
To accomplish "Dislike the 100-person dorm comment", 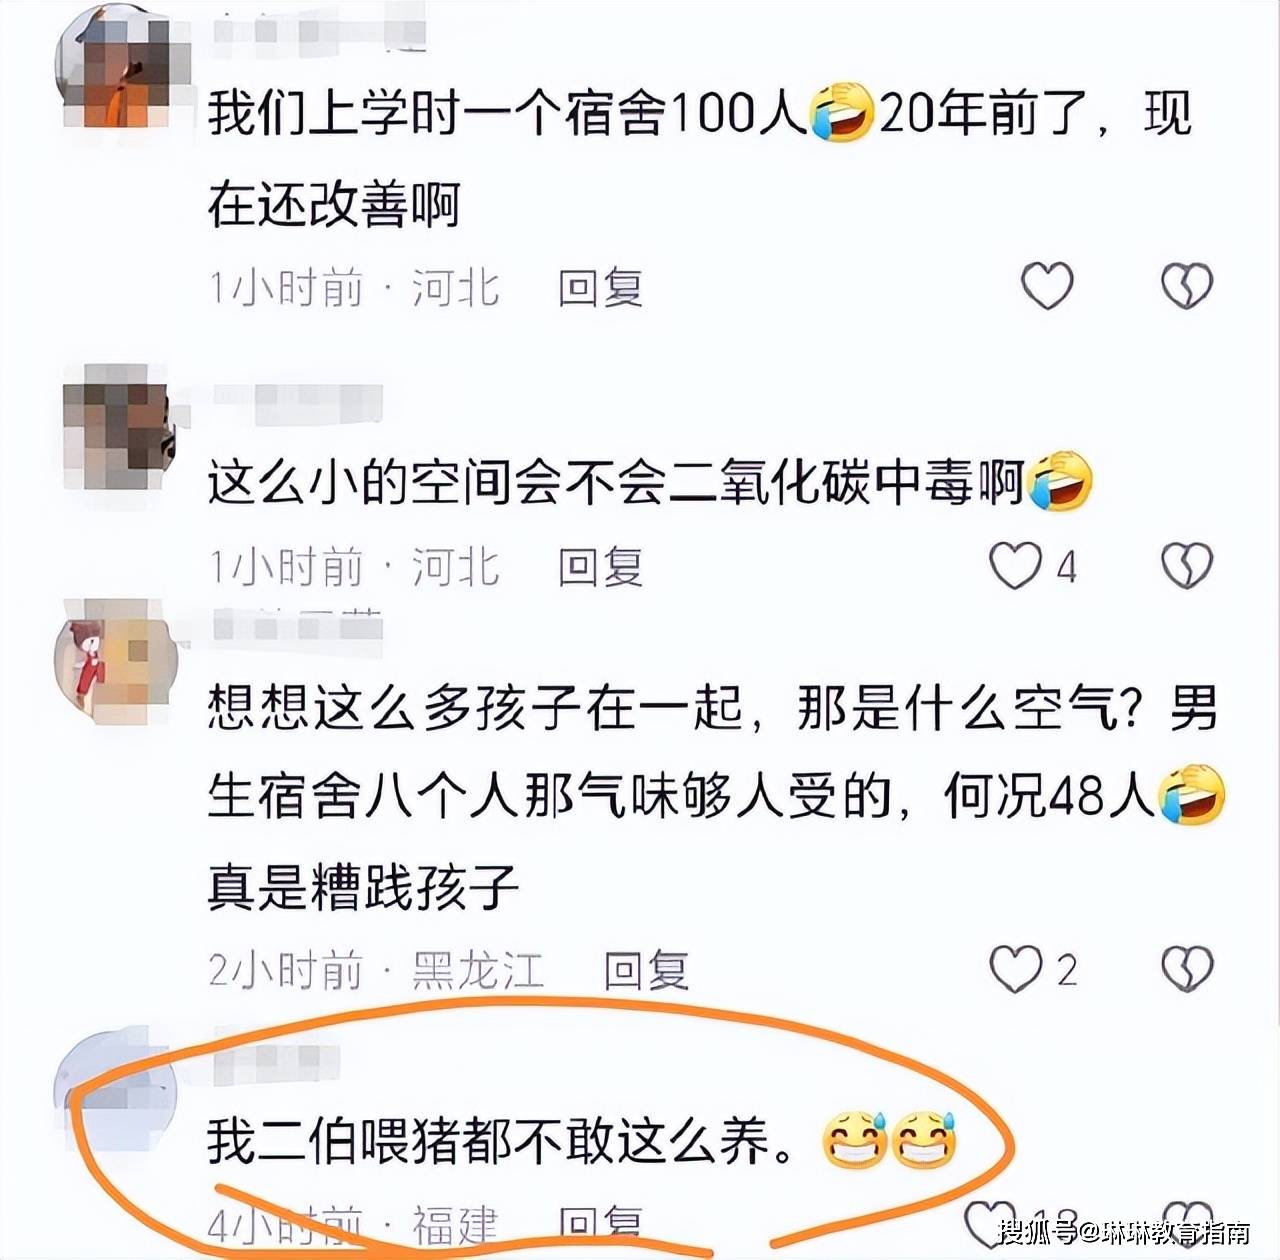I will tap(1187, 286).
